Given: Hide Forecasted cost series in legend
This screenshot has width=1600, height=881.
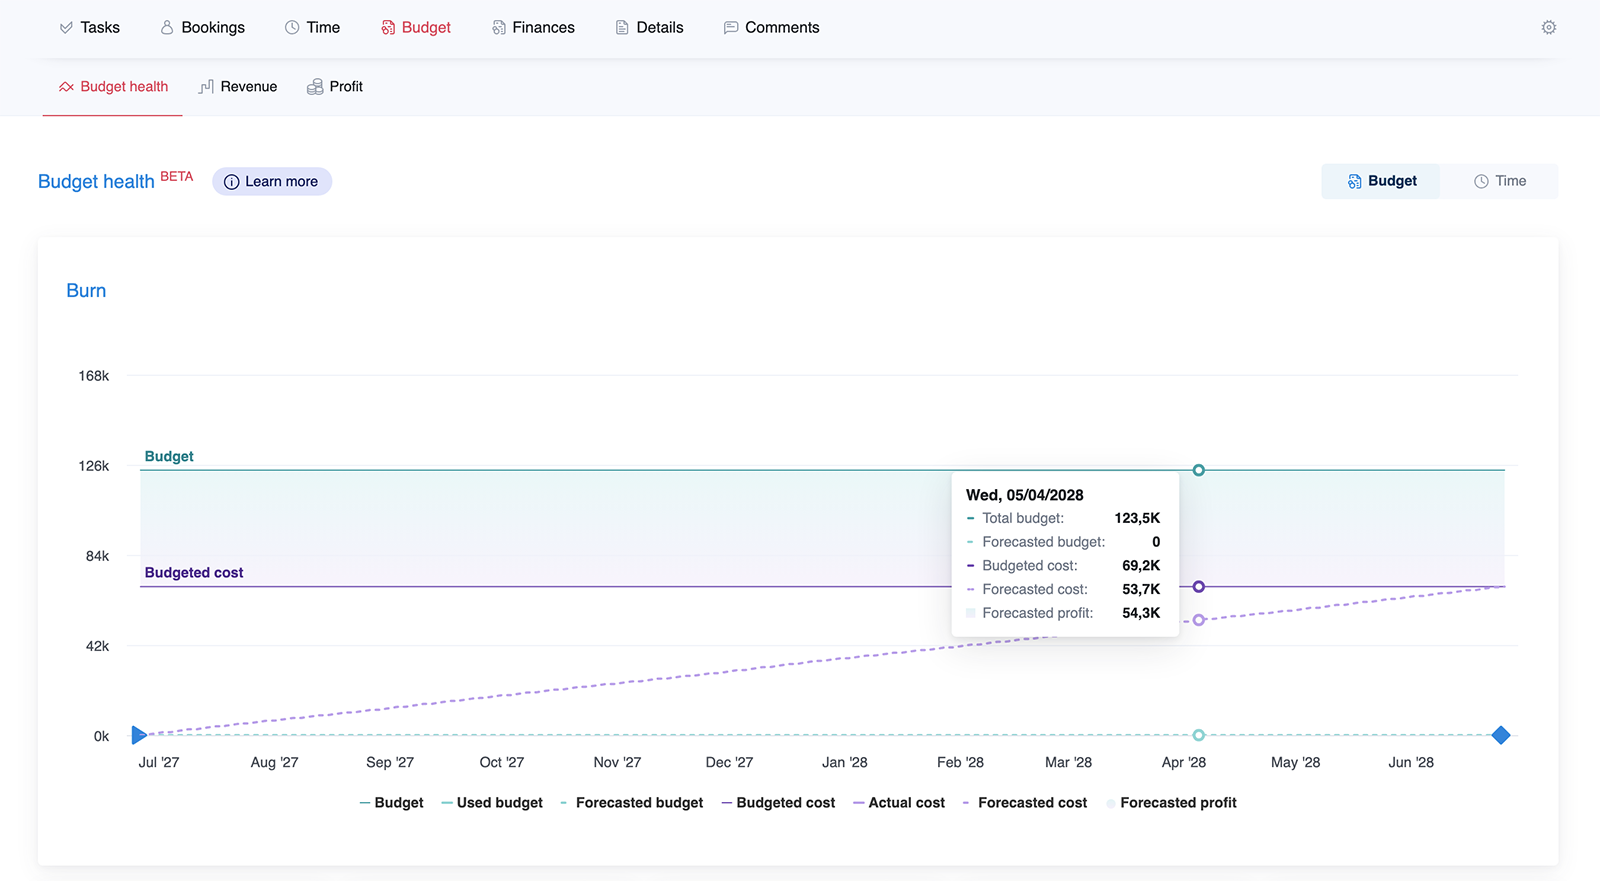Looking at the screenshot, I should (1025, 803).
